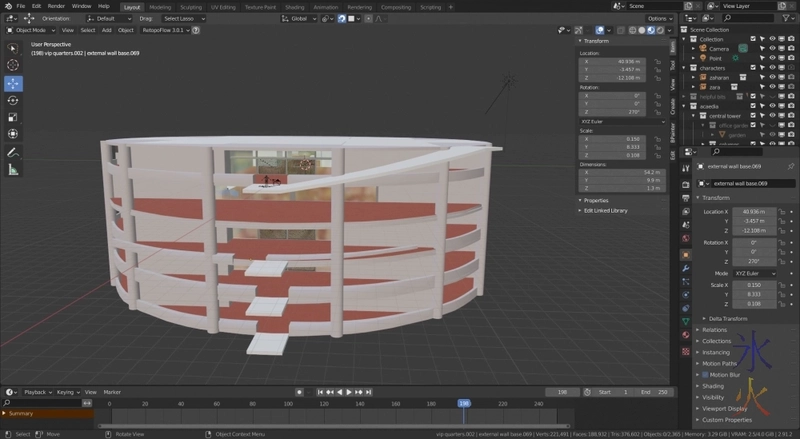Expand the Delta Transform panel
This screenshot has height=439, width=800.
[x=727, y=318]
